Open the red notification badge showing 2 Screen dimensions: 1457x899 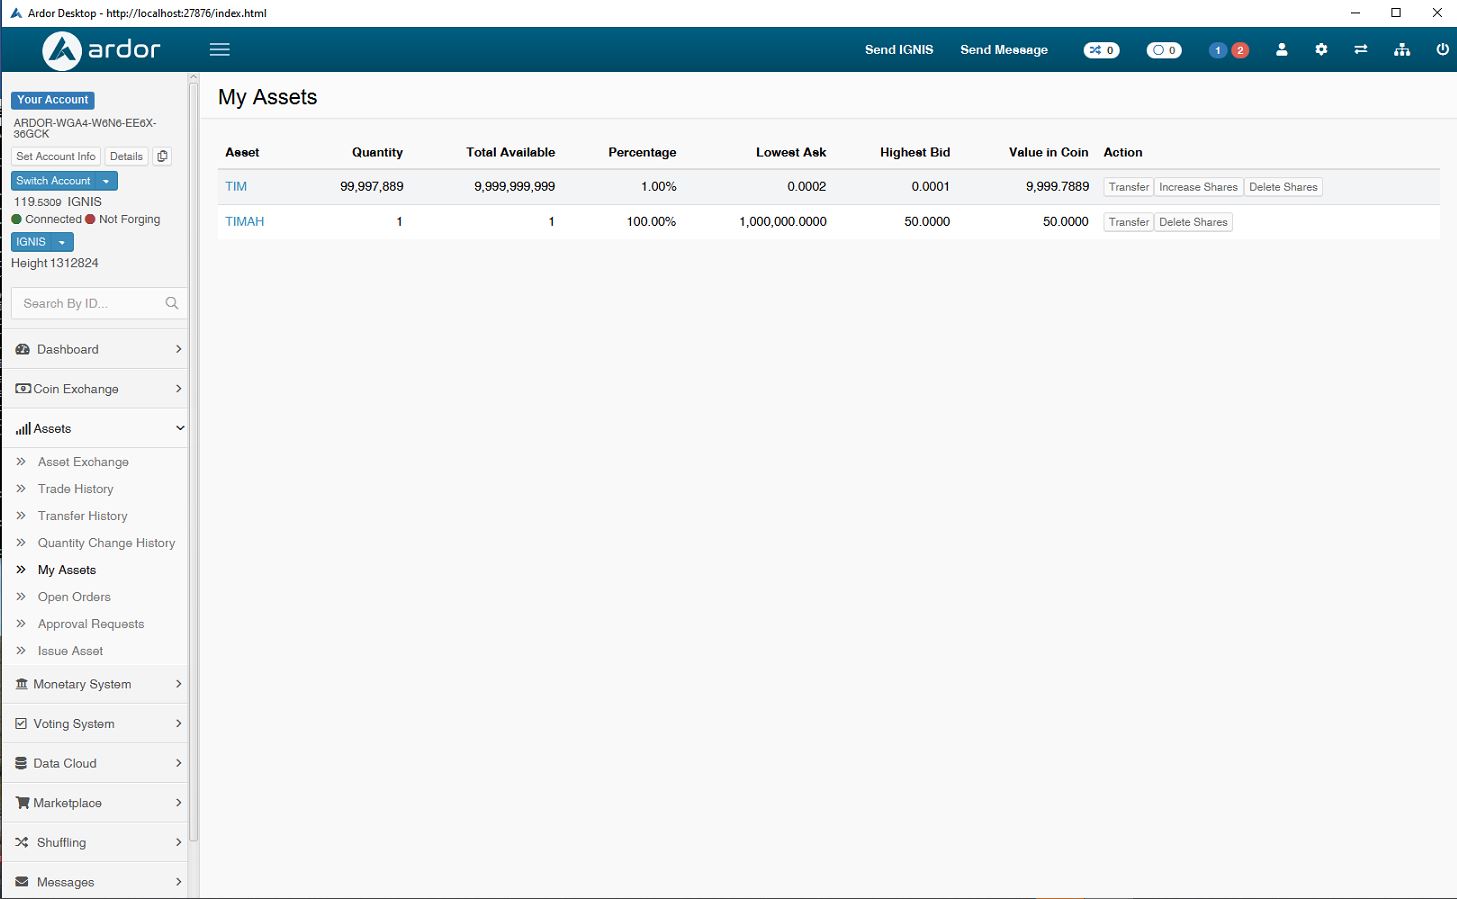(1240, 50)
